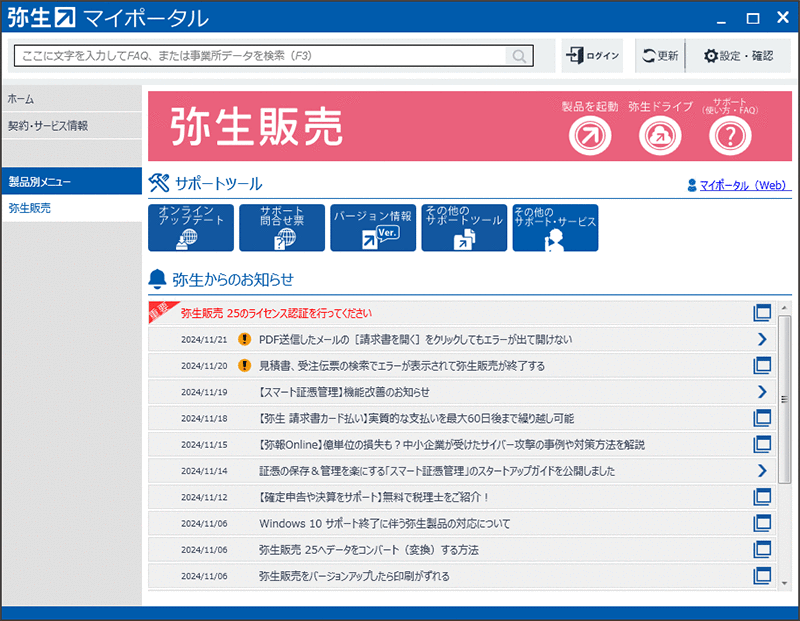This screenshot has width=800, height=621.
Task: Show バージョン情報 tile
Action: pos(373,228)
